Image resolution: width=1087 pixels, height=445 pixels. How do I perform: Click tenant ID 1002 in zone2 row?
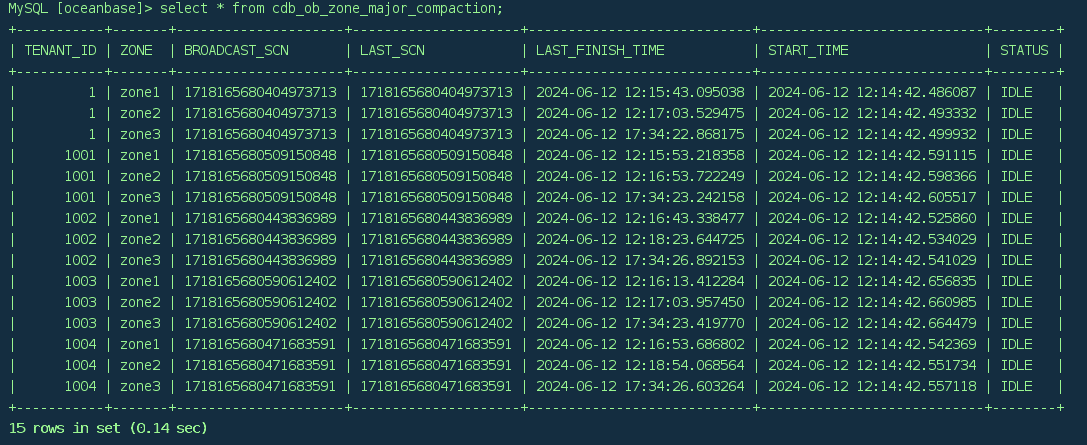point(80,239)
